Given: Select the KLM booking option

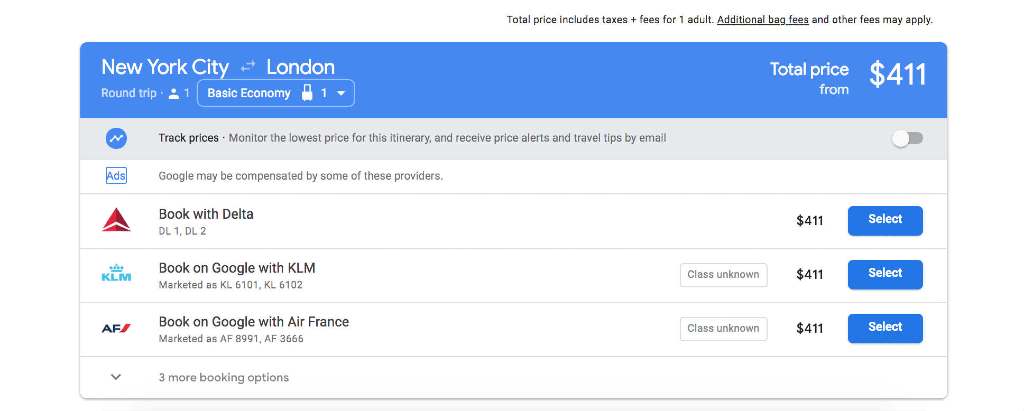Looking at the screenshot, I should tap(884, 274).
